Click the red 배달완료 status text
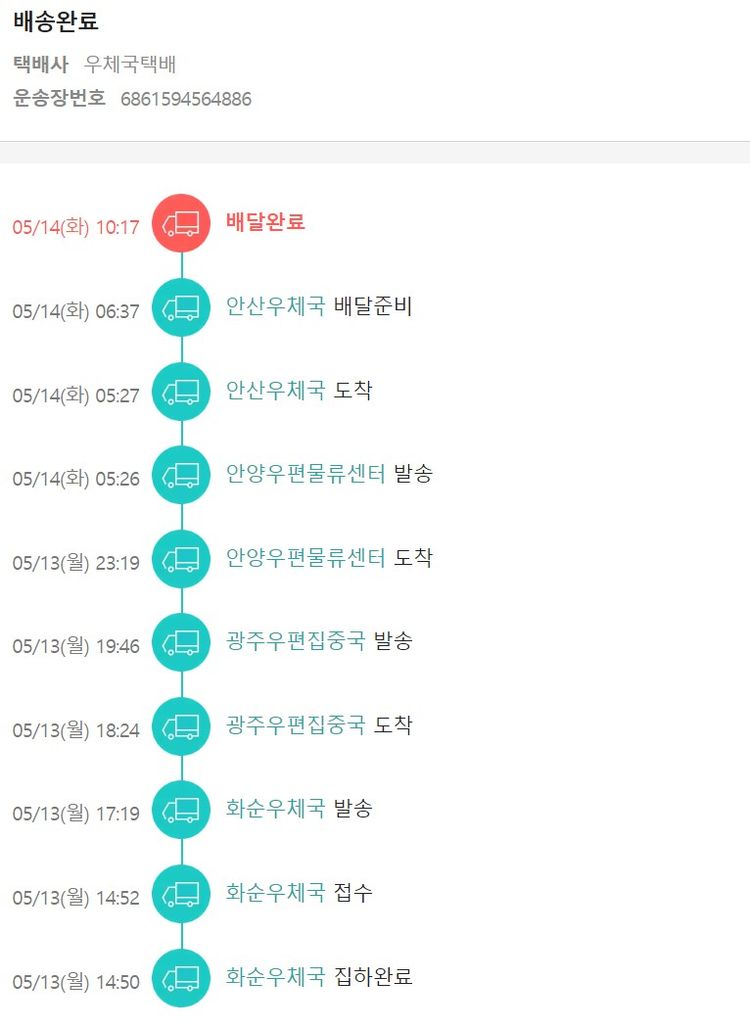 click(265, 222)
